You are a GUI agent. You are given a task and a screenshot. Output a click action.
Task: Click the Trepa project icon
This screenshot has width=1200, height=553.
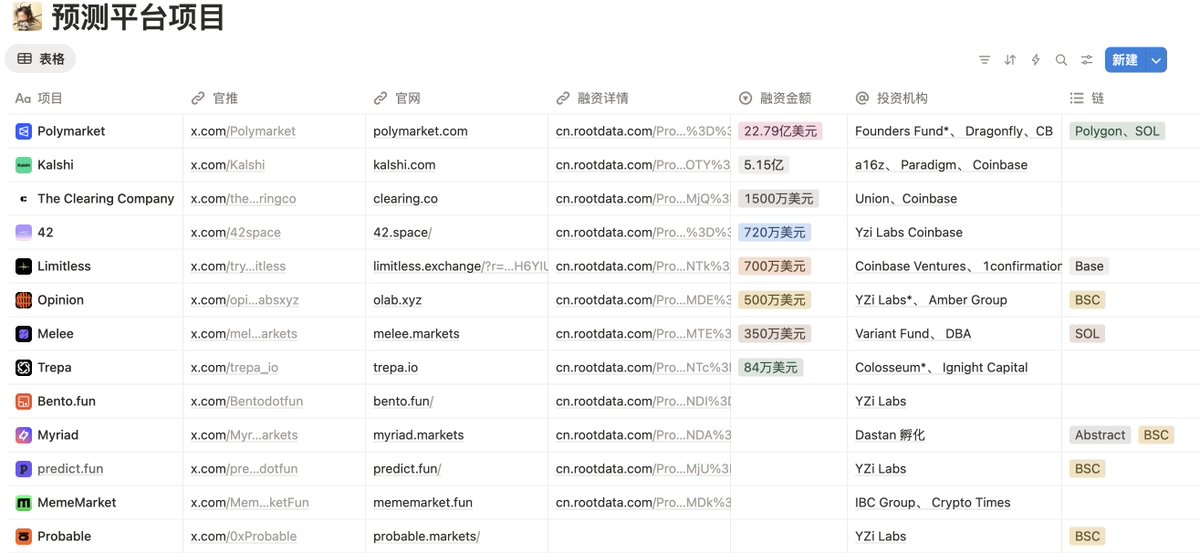23,367
